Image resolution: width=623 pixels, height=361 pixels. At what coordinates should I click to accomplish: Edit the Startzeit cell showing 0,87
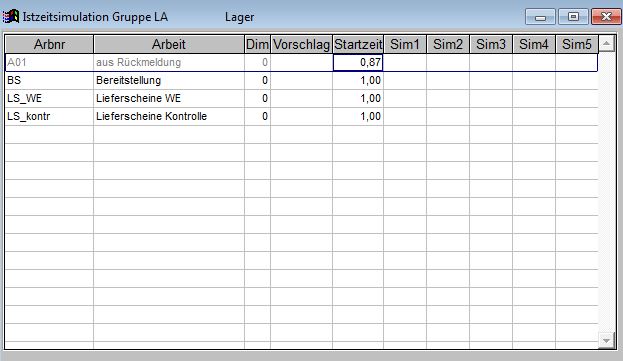tap(358, 62)
